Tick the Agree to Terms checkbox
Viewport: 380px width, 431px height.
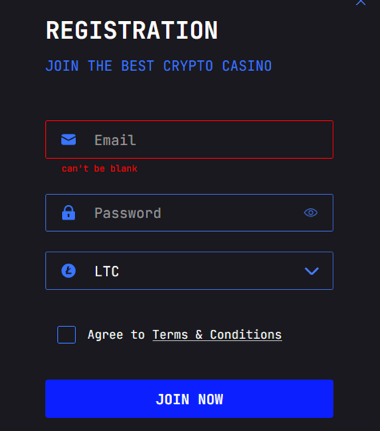pos(66,335)
